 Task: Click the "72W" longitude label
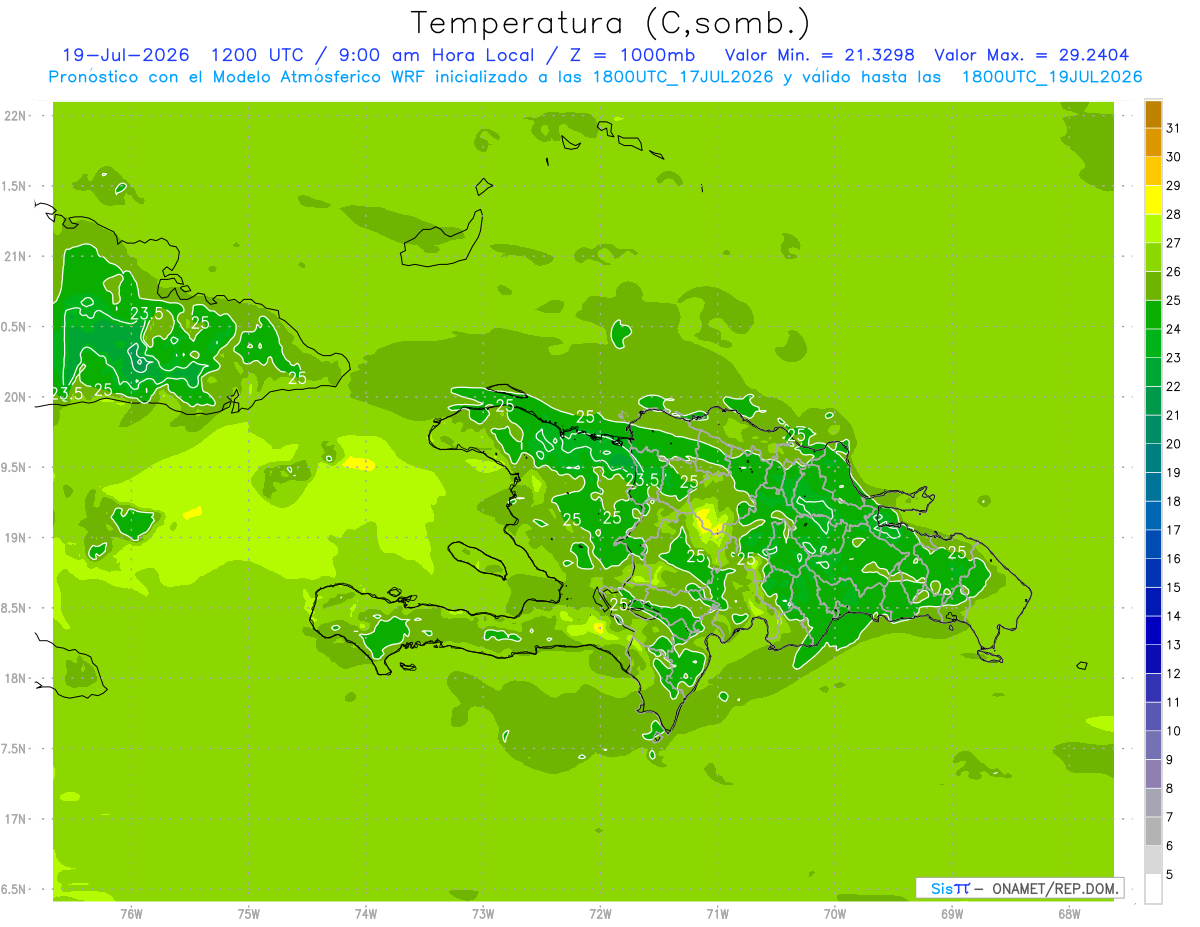click(x=600, y=914)
